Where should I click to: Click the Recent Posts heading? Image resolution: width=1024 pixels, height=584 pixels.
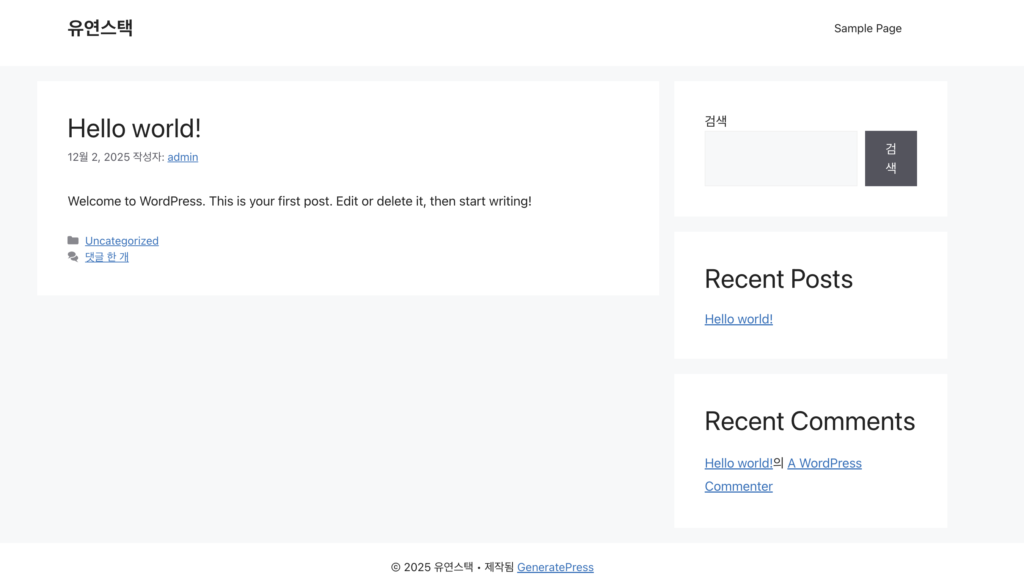(x=778, y=279)
